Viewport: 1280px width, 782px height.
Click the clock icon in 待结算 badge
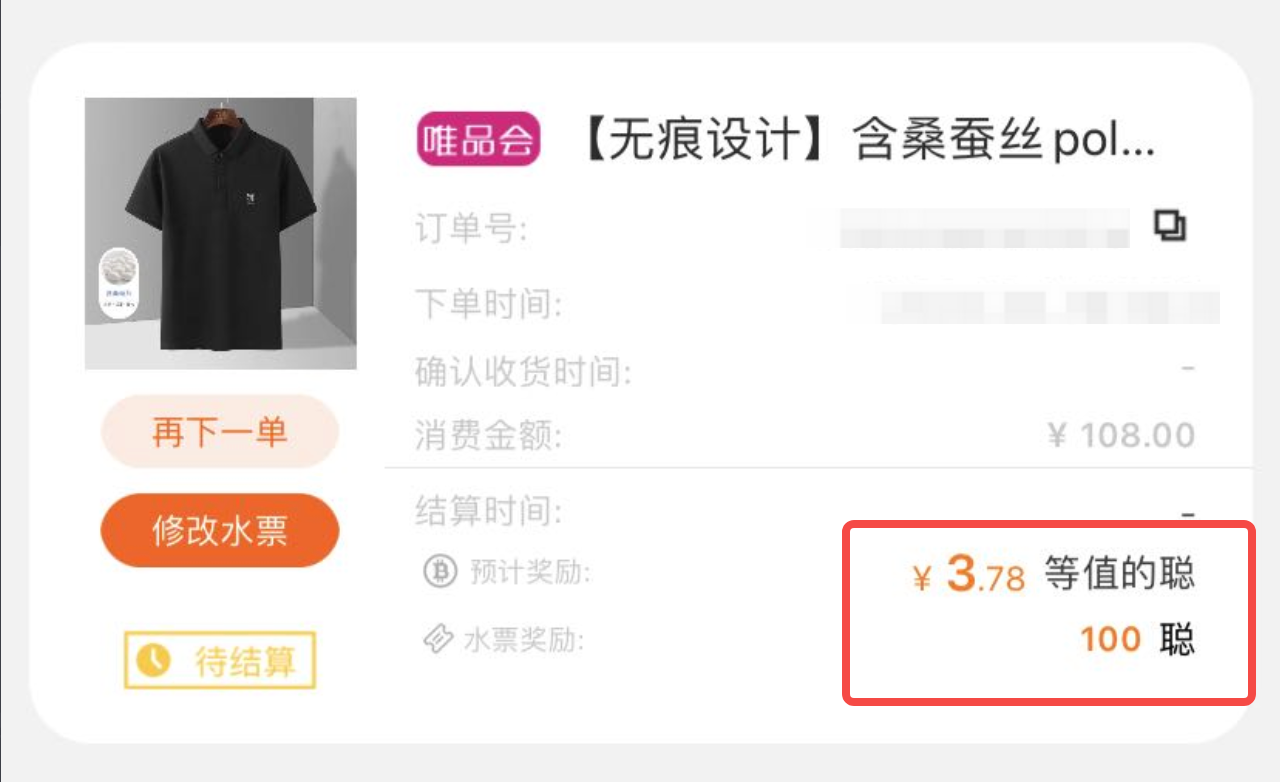pyautogui.click(x=153, y=661)
